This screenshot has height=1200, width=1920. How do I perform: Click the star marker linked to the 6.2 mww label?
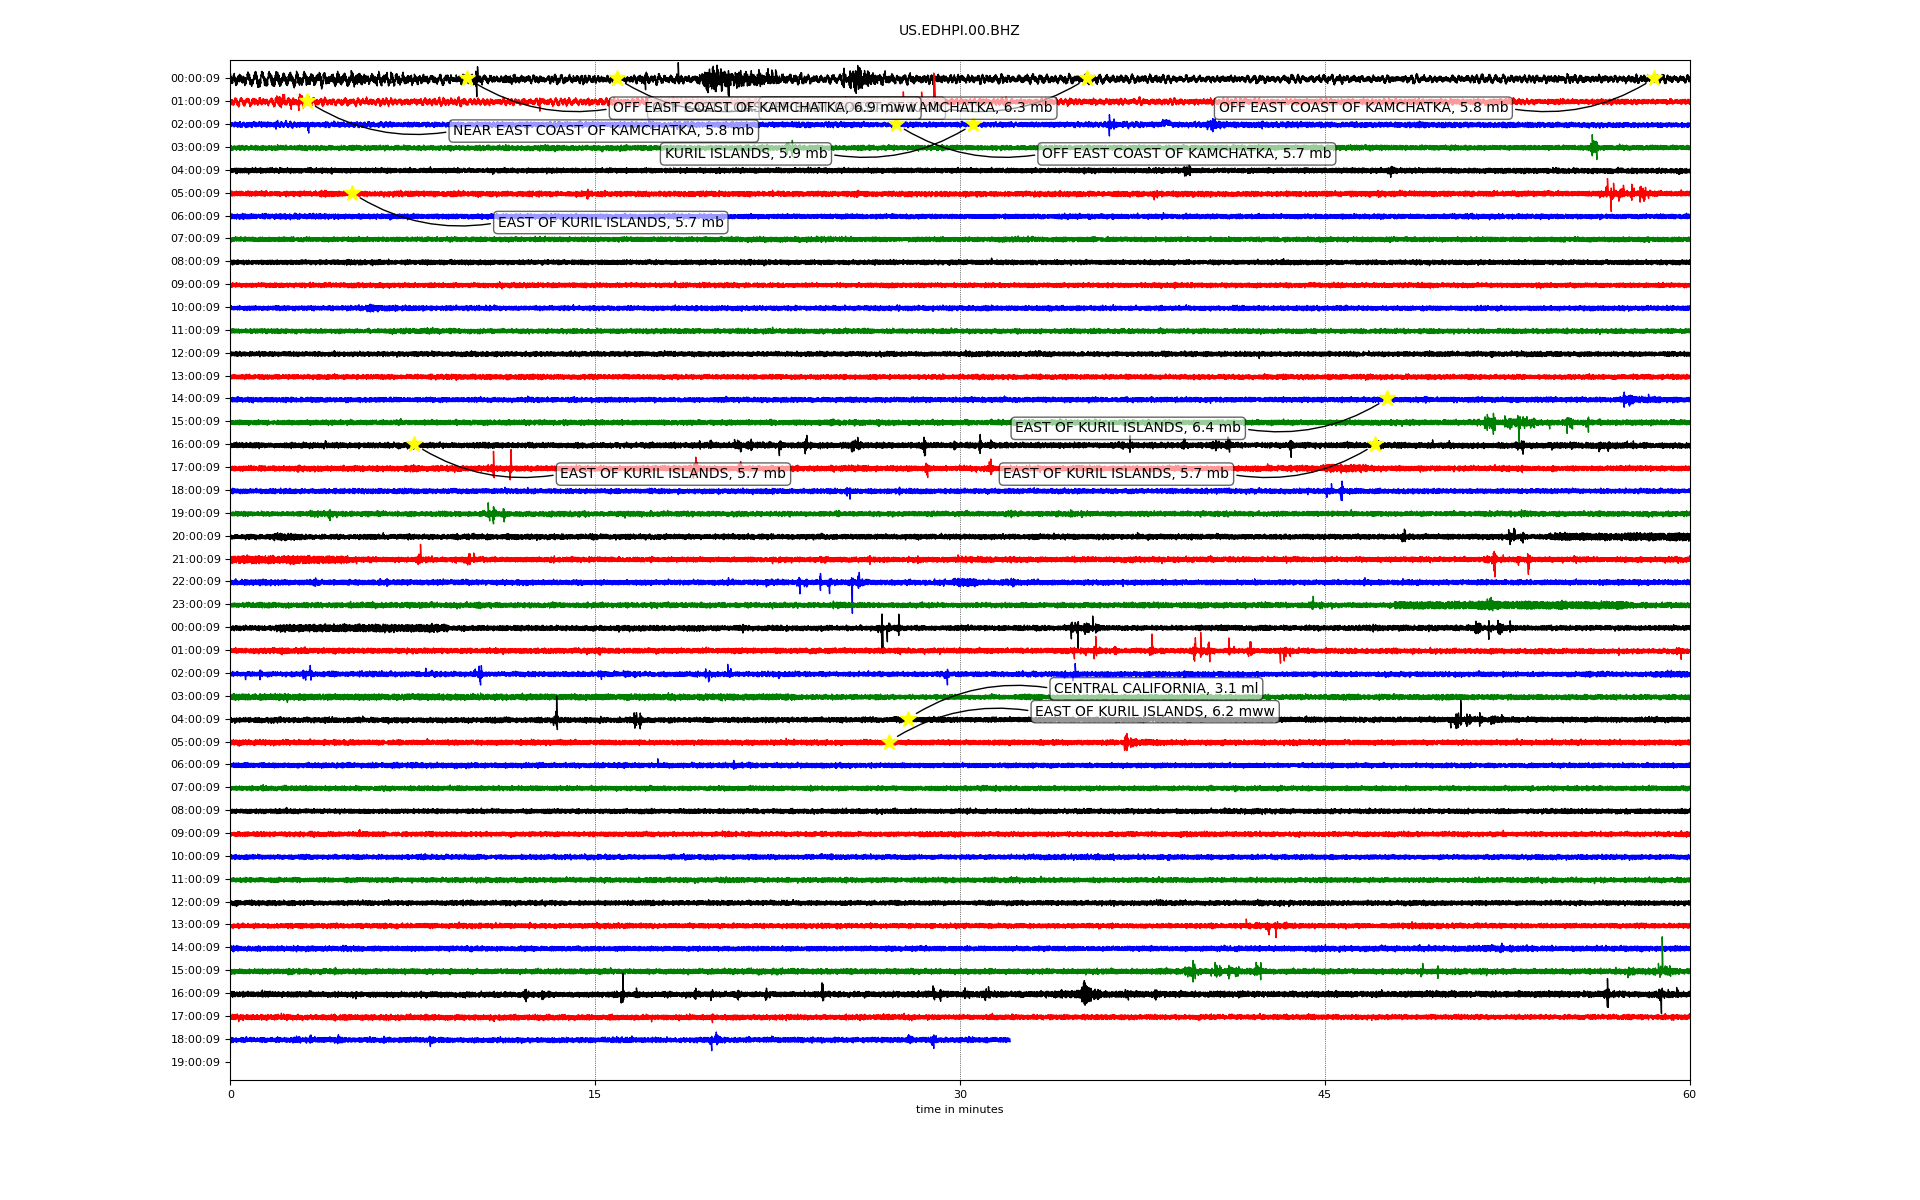pyautogui.click(x=889, y=742)
